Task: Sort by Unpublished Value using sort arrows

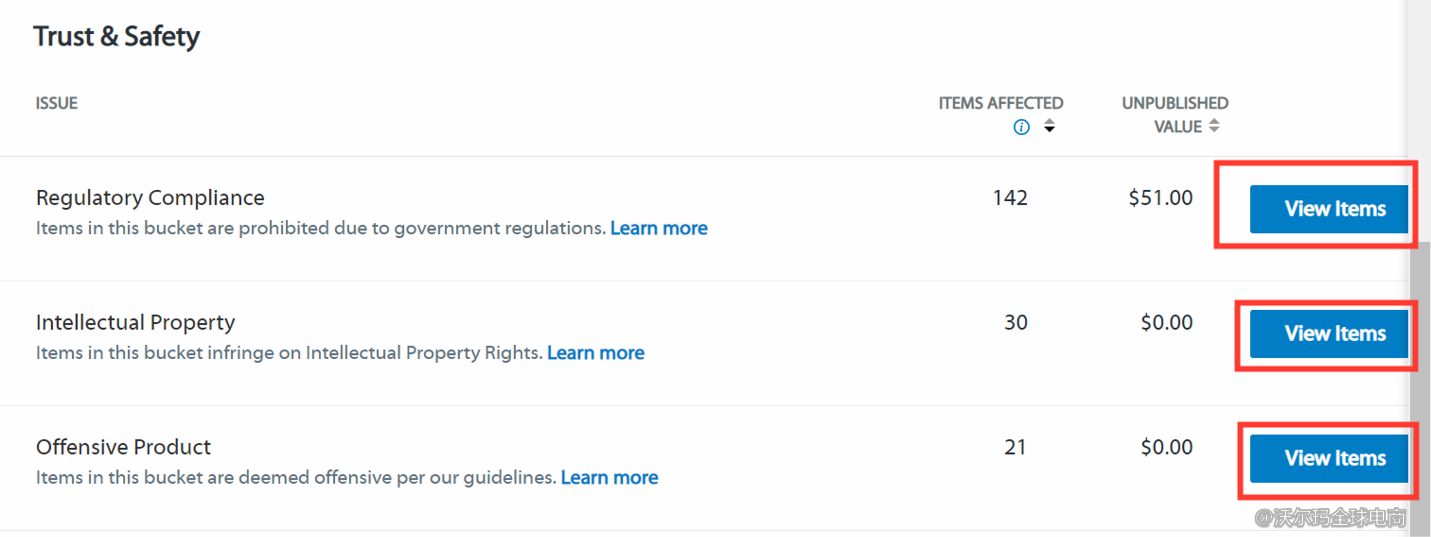Action: [x=1214, y=126]
